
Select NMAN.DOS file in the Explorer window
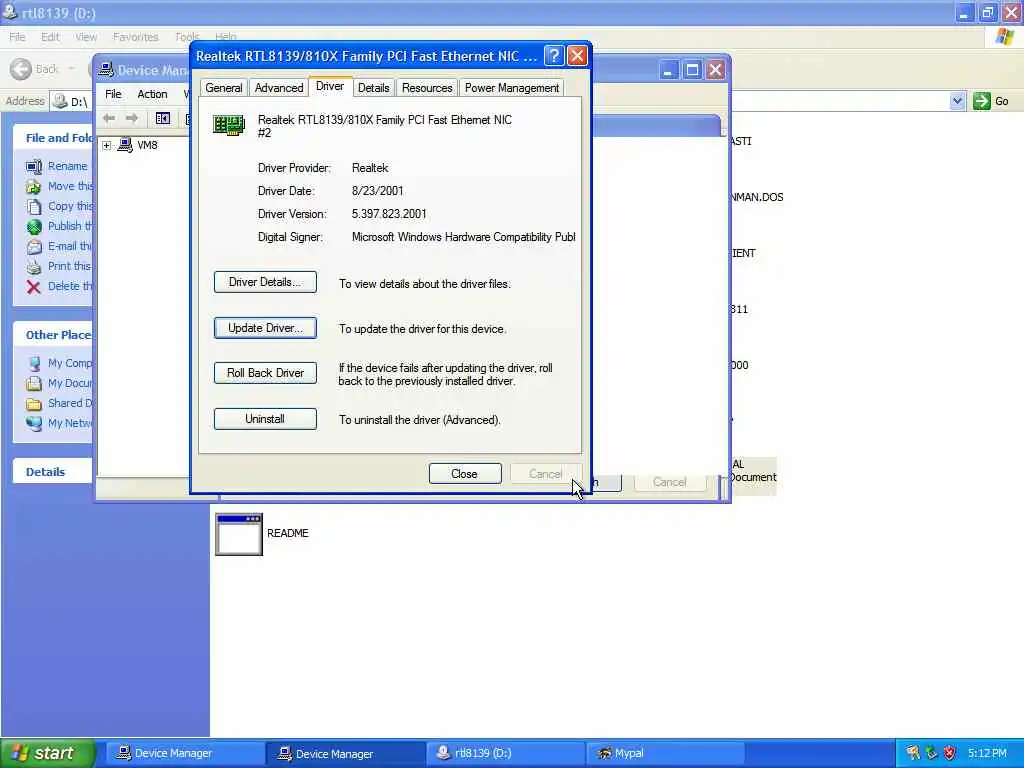[x=757, y=197]
